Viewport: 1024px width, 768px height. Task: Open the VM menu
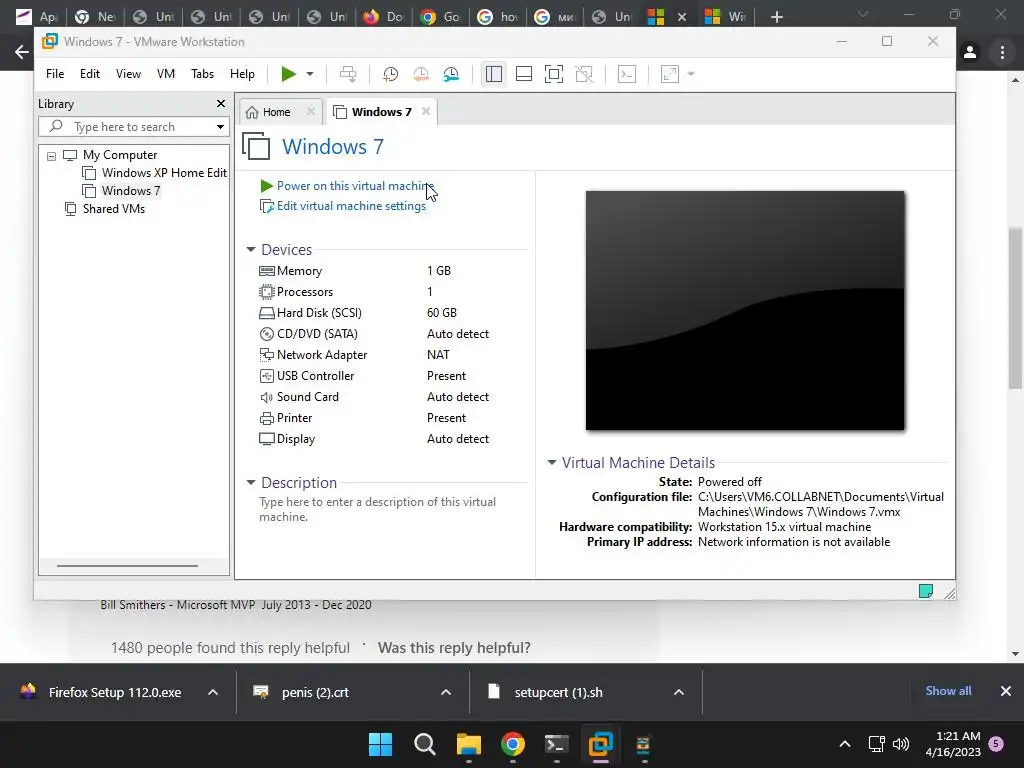[x=166, y=74]
